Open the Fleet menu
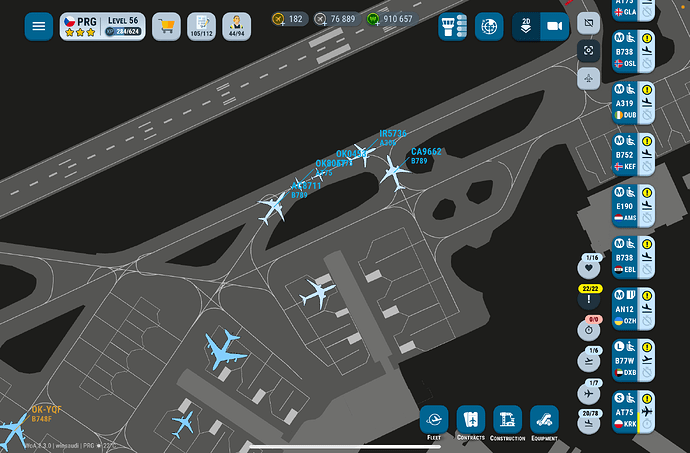The width and height of the screenshot is (690, 453). click(434, 423)
